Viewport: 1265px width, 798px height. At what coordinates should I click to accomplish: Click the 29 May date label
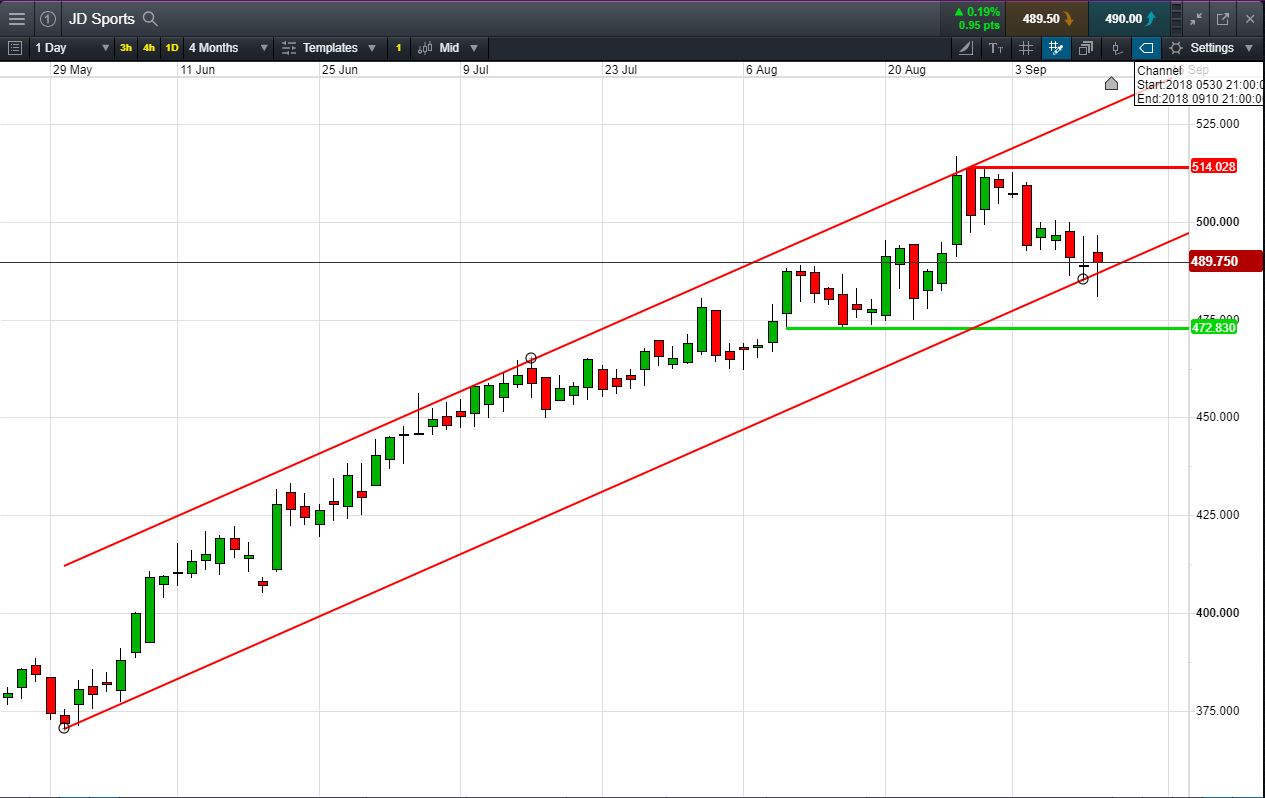(72, 70)
